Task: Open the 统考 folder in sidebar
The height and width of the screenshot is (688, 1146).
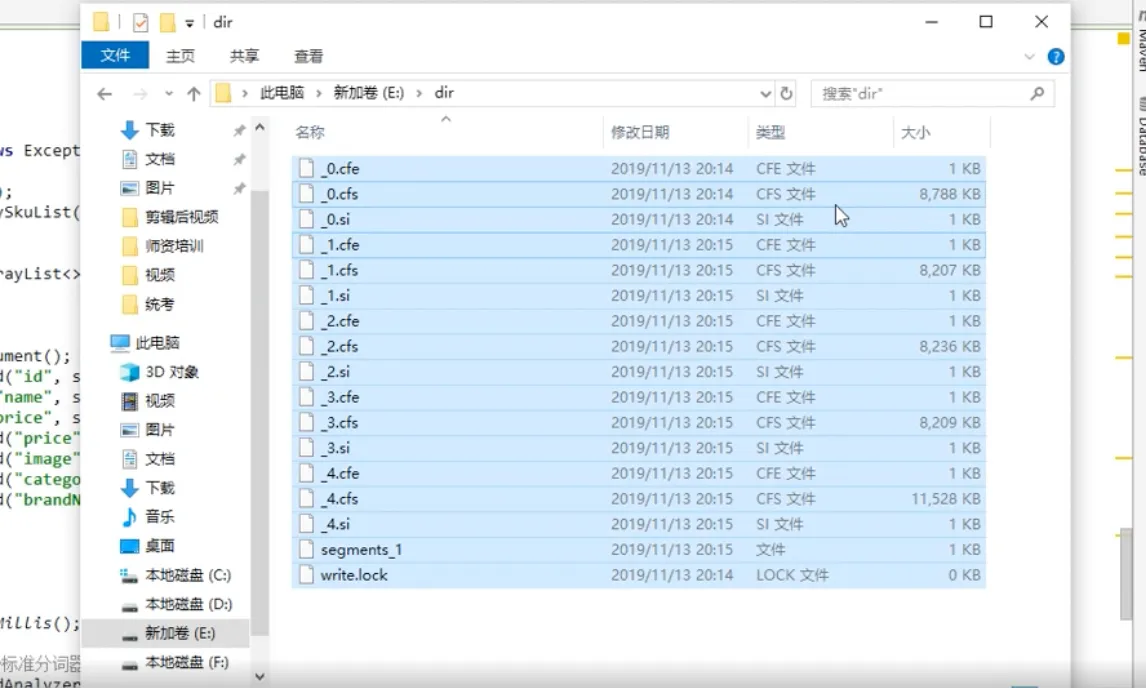Action: 159,304
